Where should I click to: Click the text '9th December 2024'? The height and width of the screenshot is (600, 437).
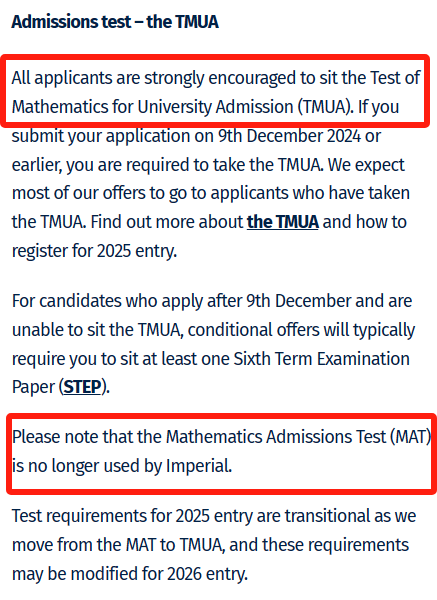click(289, 136)
